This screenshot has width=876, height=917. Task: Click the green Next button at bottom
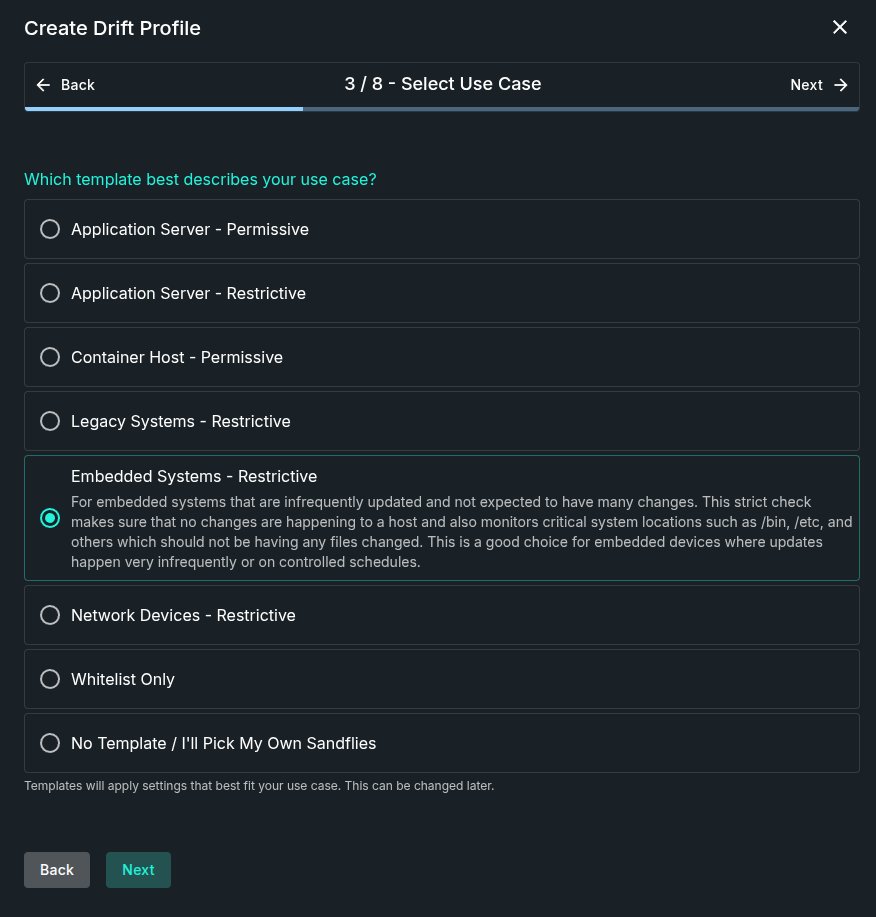coord(138,870)
